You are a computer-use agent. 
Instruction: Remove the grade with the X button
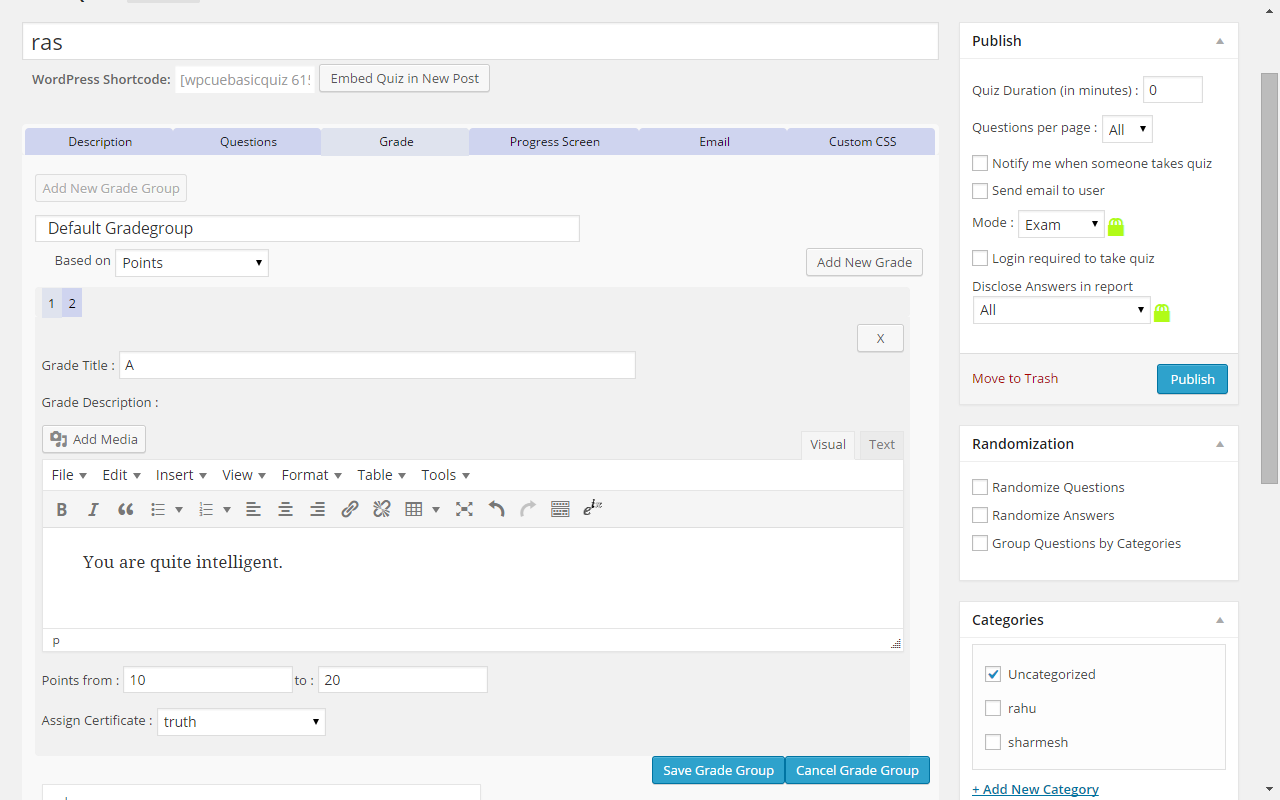880,338
